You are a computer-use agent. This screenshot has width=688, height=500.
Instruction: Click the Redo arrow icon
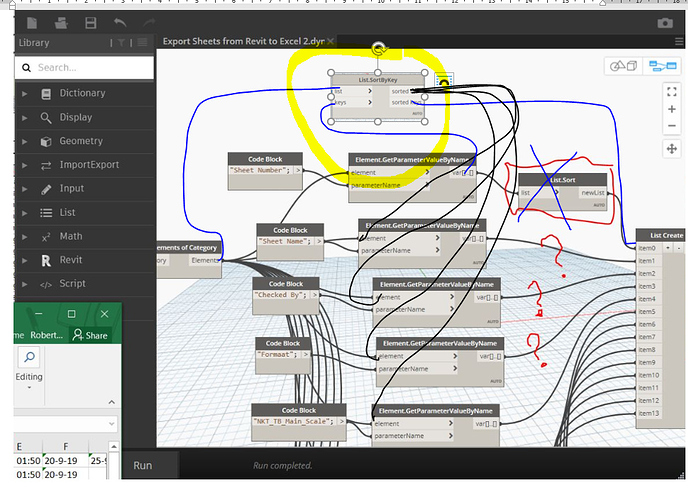tap(149, 22)
